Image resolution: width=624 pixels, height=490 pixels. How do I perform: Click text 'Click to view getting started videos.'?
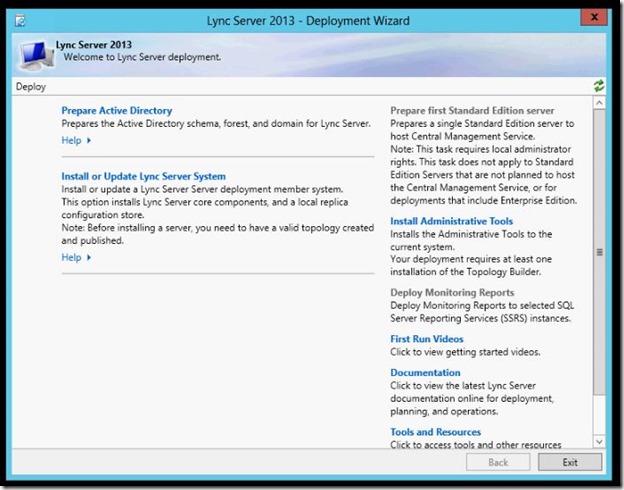[x=465, y=352]
